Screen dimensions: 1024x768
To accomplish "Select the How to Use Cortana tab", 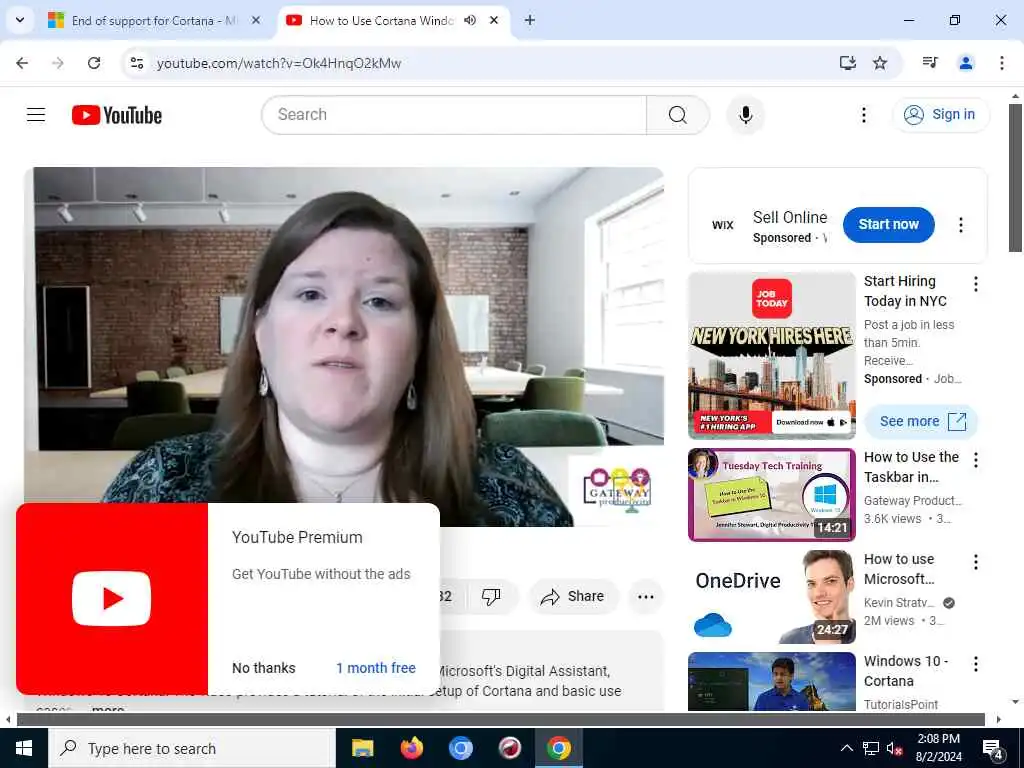I will click(381, 20).
